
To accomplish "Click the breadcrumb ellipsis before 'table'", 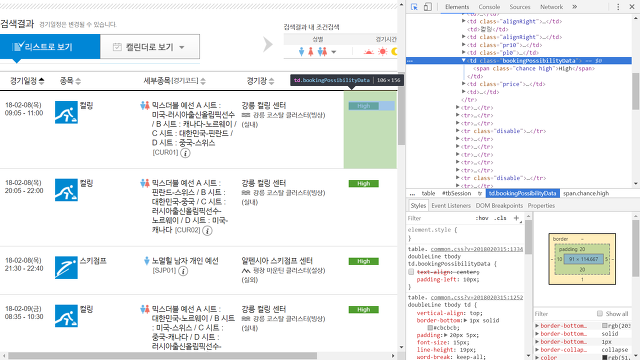I will [412, 193].
